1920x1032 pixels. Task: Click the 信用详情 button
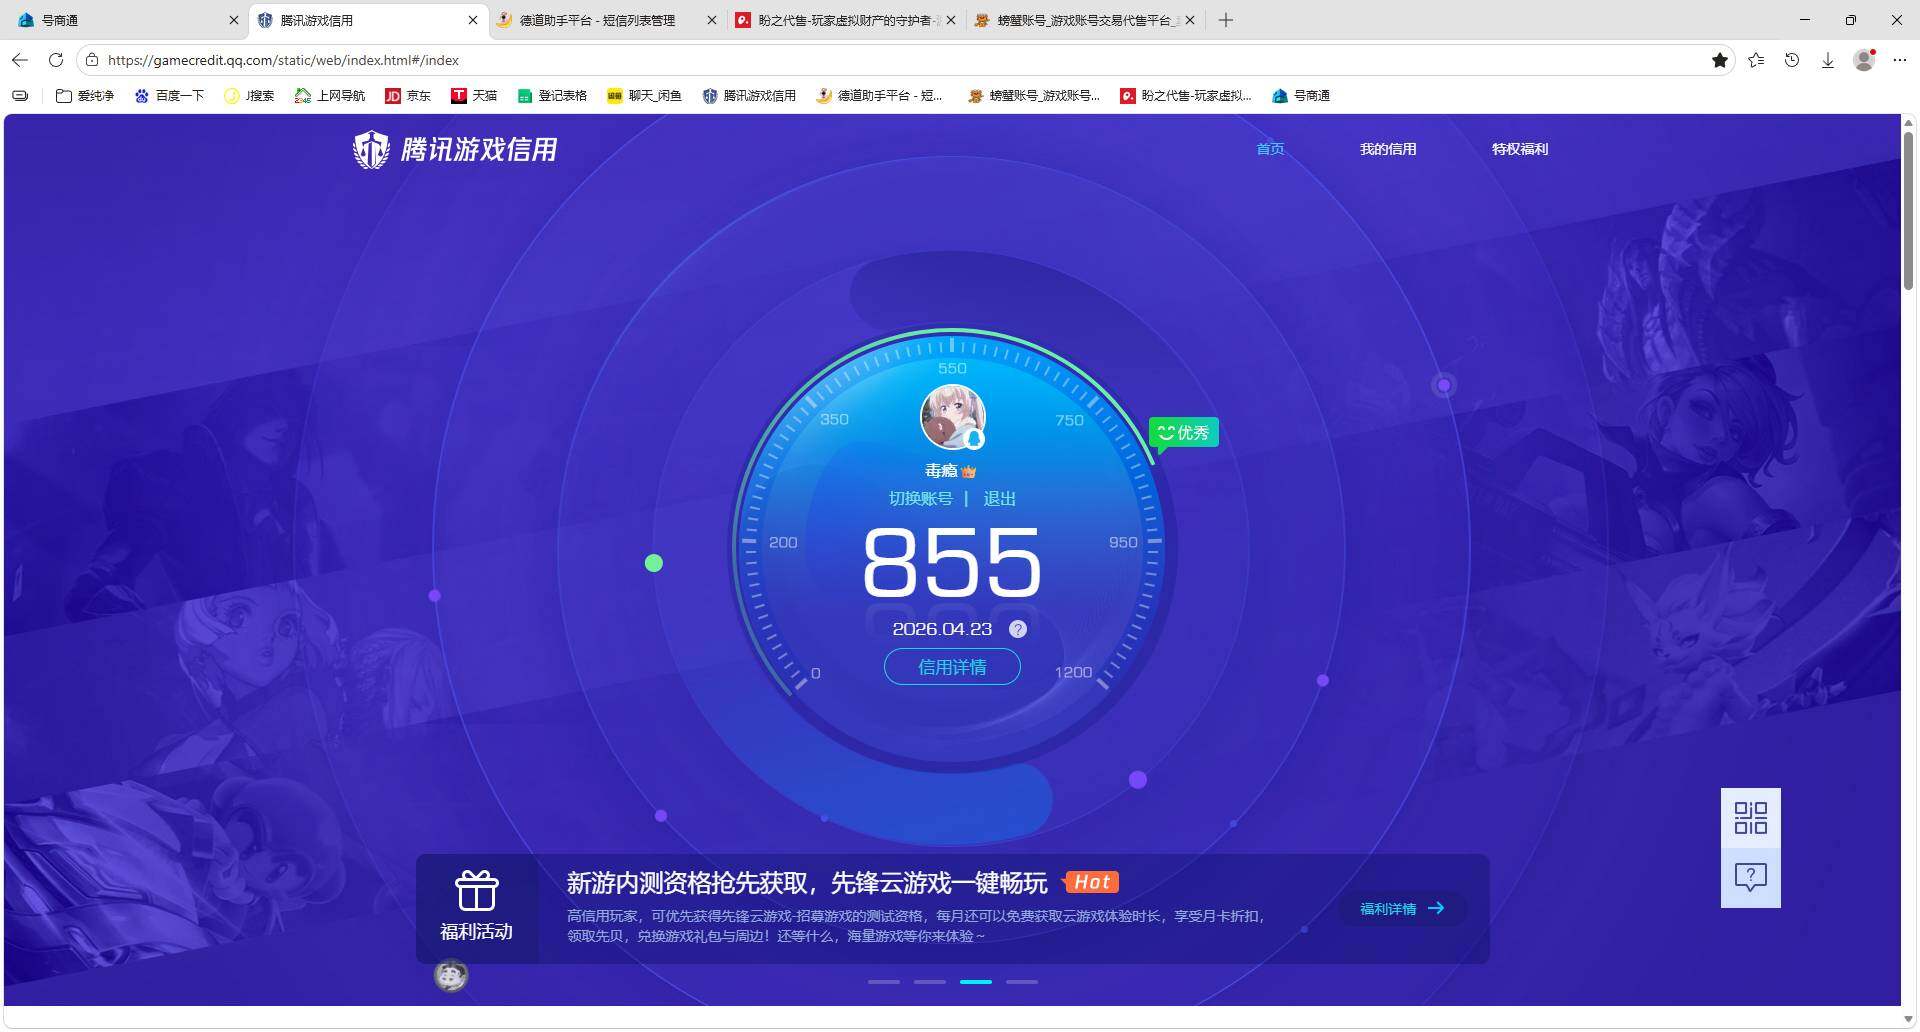951,666
